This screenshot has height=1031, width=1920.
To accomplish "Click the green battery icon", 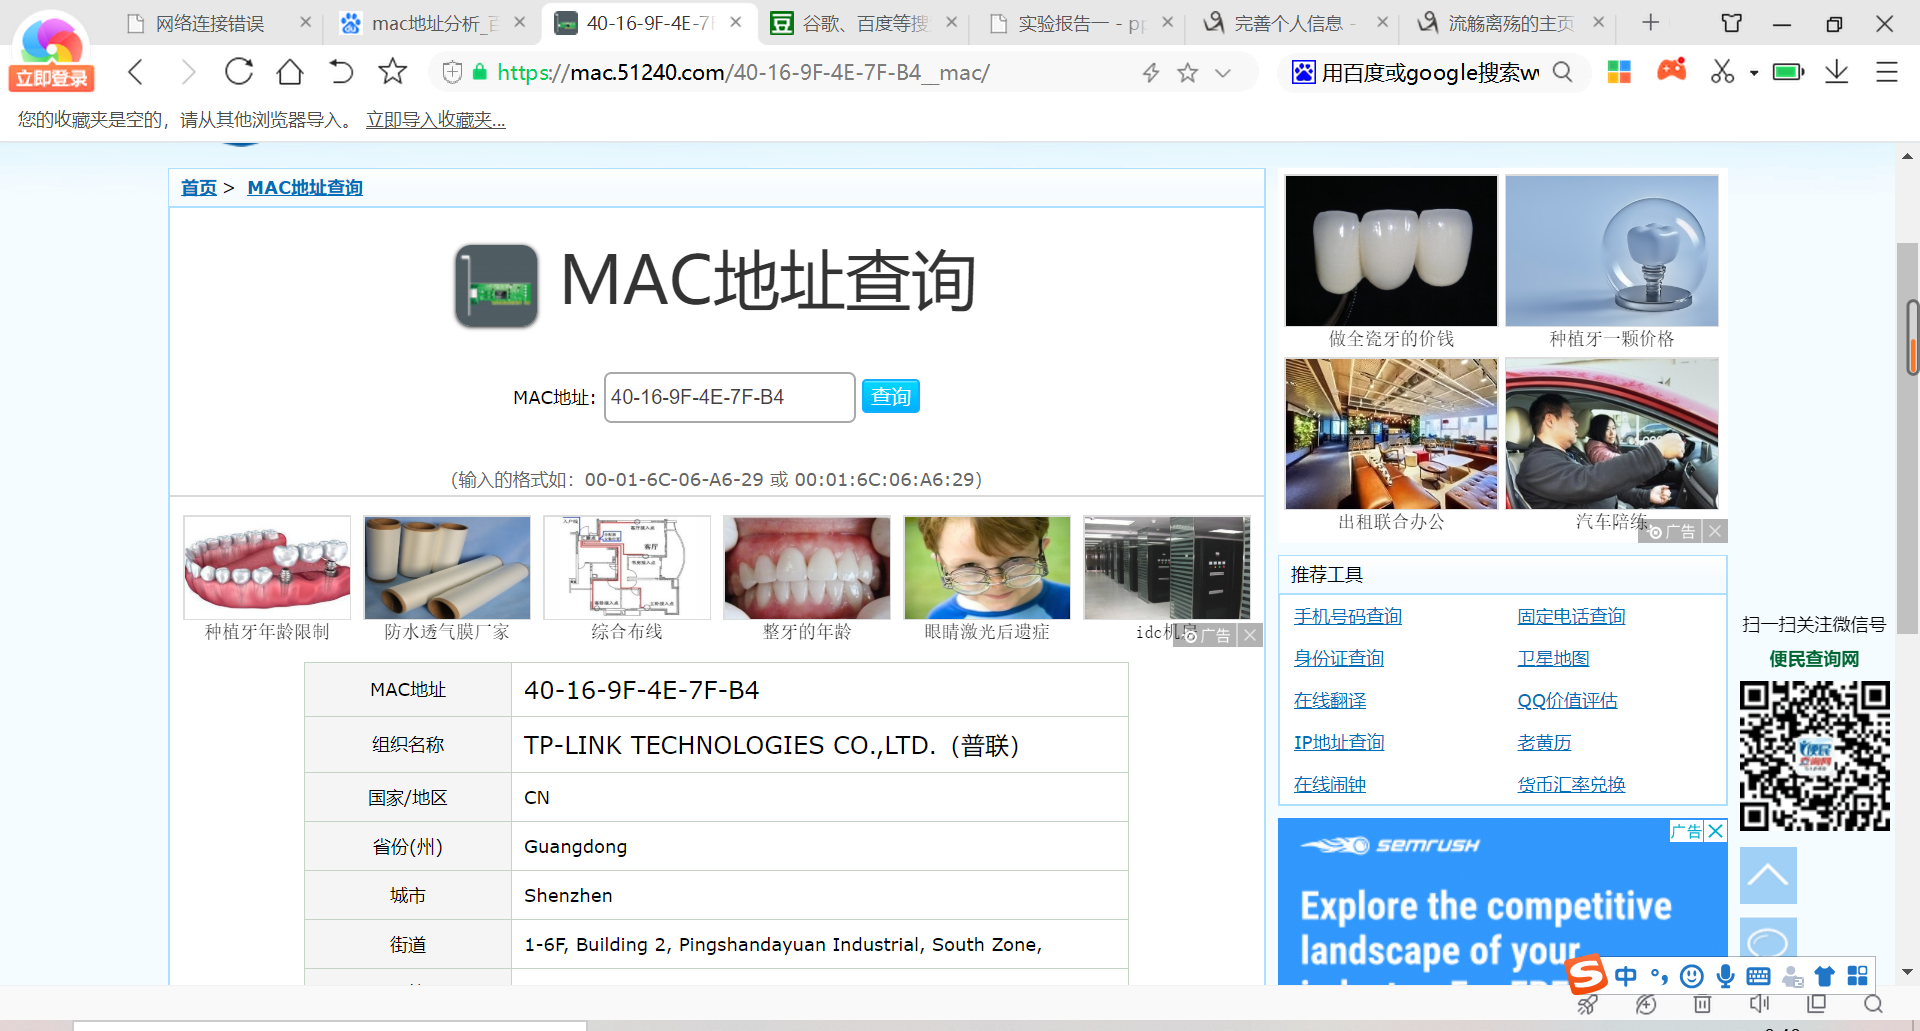I will click(x=1788, y=72).
